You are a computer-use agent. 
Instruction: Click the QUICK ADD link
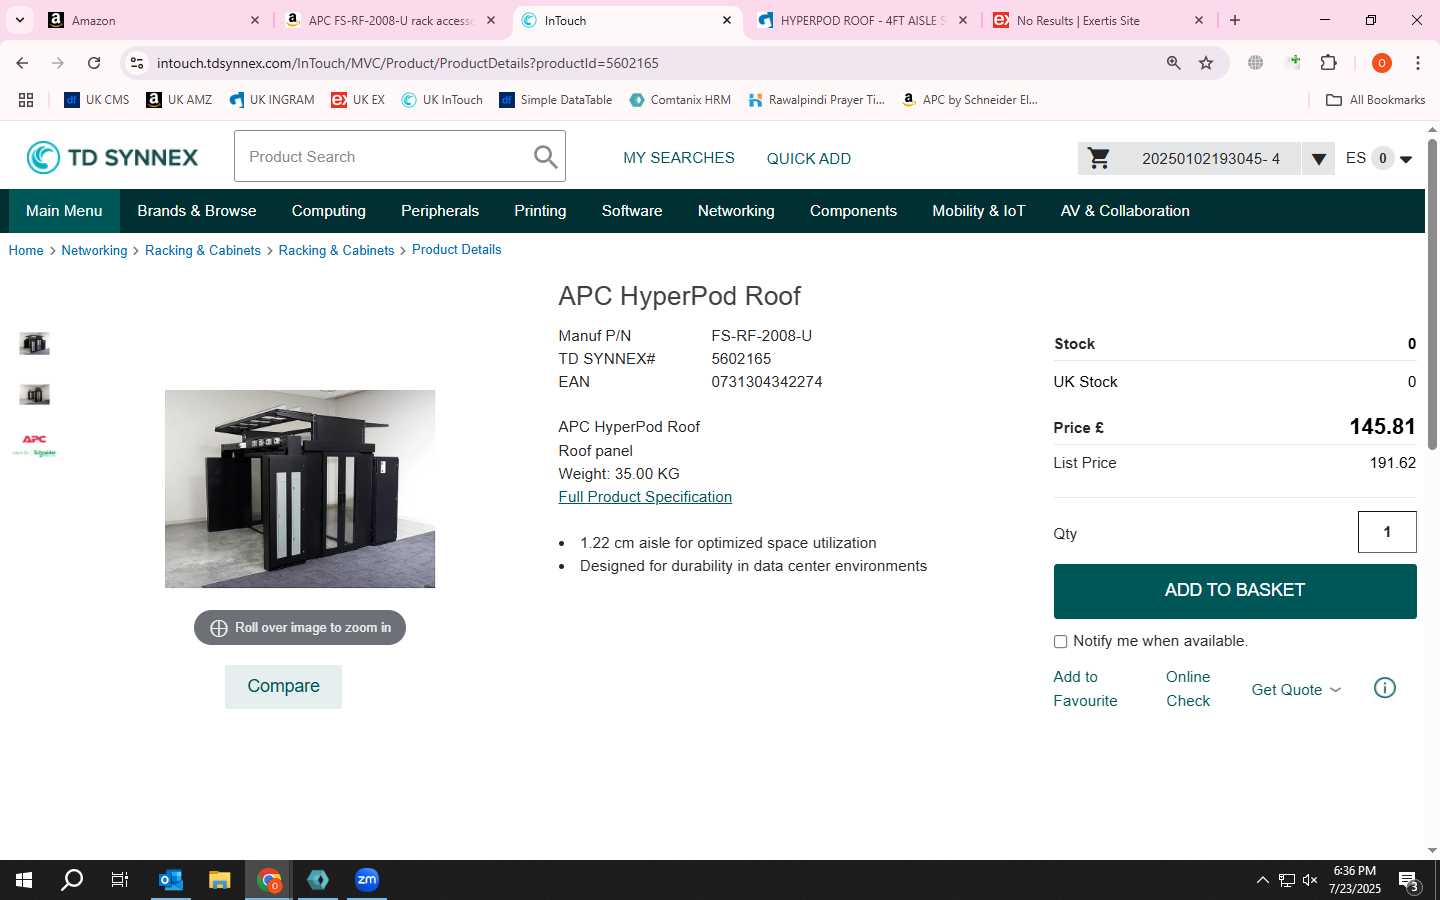point(809,159)
